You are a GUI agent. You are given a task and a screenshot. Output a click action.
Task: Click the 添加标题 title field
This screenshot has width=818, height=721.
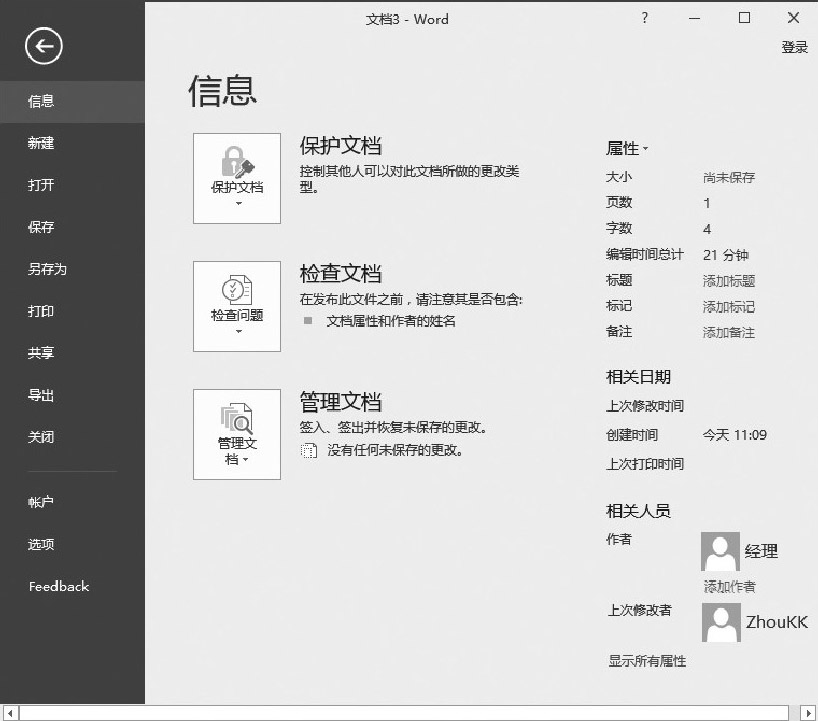pyautogui.click(x=729, y=281)
